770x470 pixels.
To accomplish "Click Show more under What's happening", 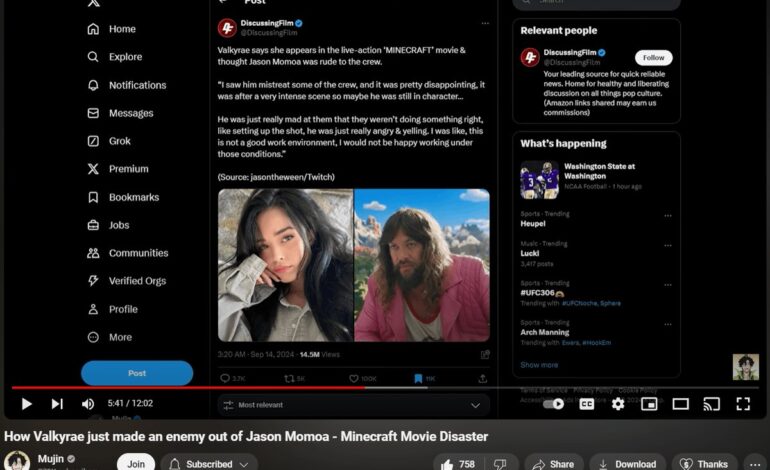I will click(x=539, y=365).
